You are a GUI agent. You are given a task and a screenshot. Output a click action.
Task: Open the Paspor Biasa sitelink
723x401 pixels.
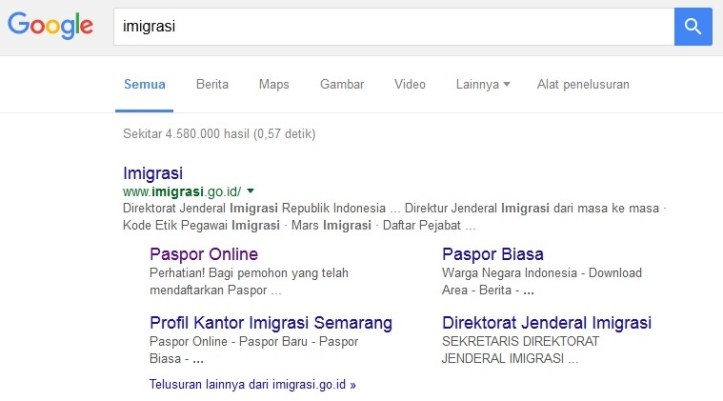(x=492, y=254)
